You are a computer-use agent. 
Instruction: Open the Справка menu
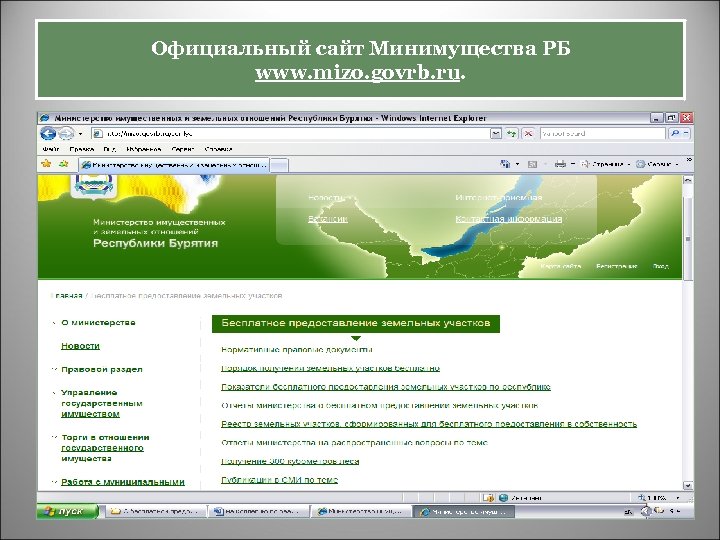coord(219,149)
